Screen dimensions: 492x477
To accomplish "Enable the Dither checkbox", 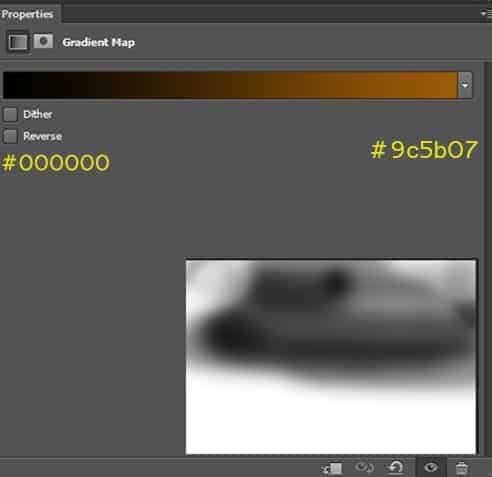I will [x=10, y=114].
